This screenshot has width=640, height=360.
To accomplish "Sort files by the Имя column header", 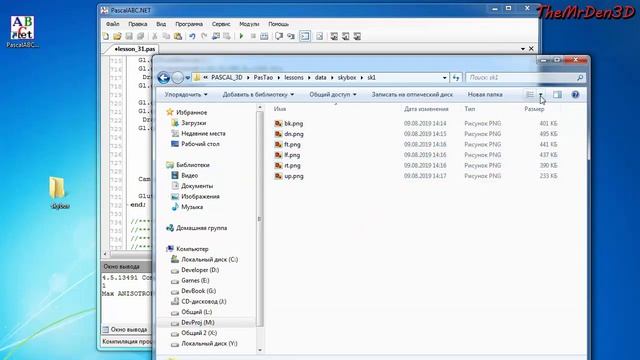I will point(280,109).
